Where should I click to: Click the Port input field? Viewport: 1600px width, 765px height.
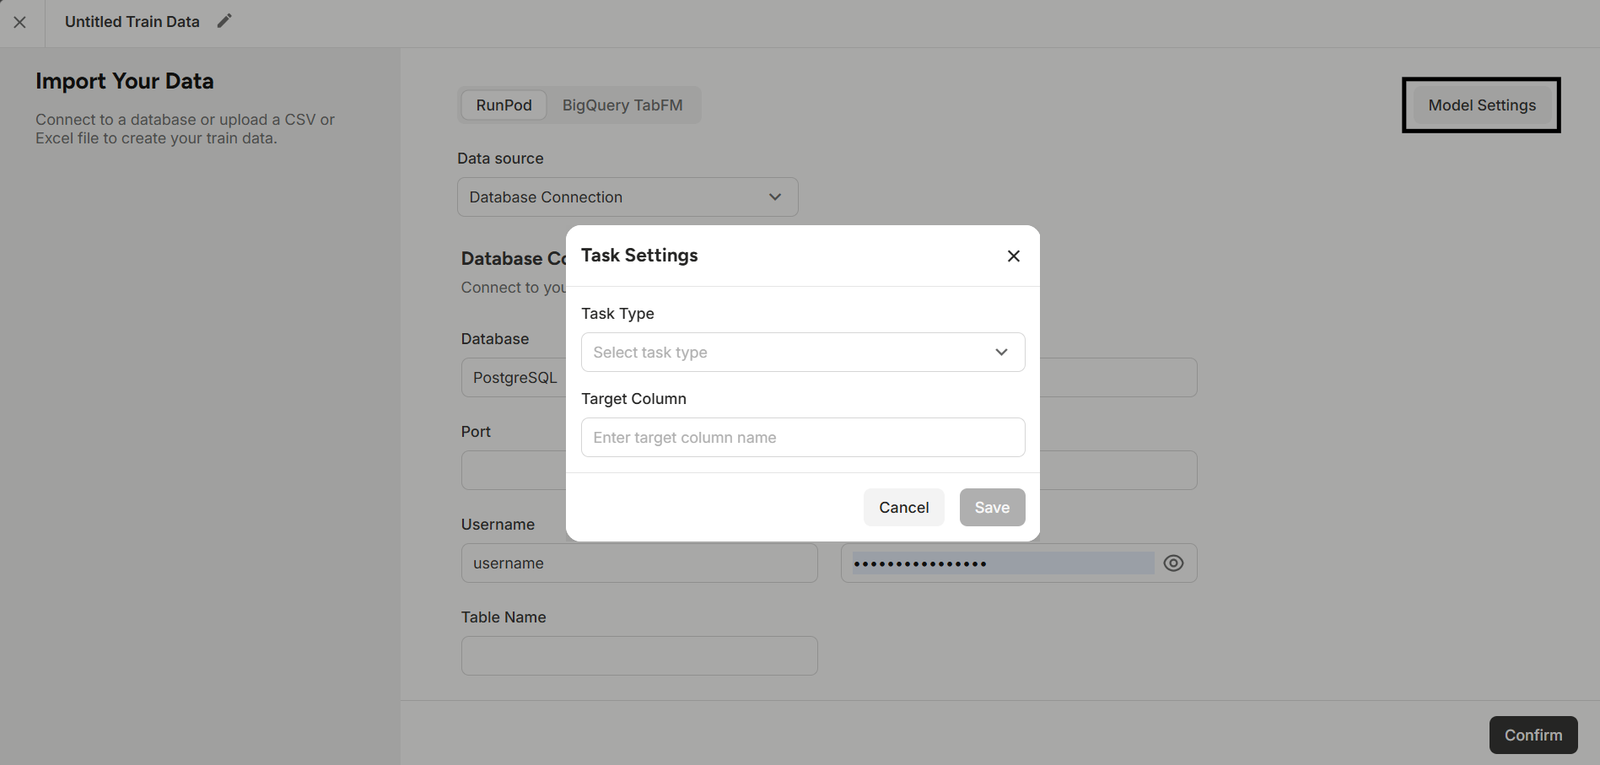514,470
